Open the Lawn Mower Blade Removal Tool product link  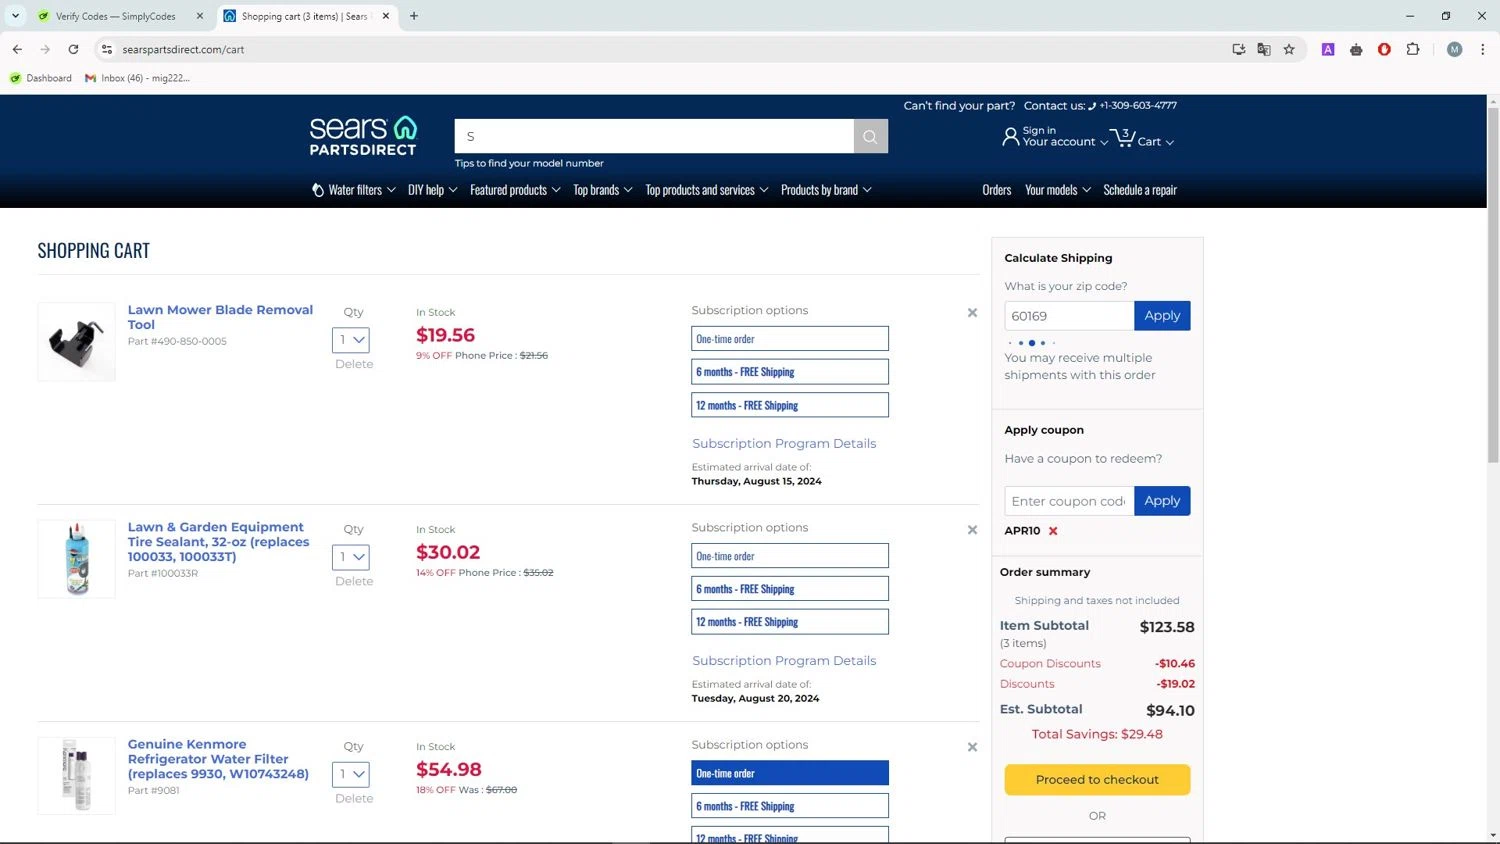tap(220, 317)
